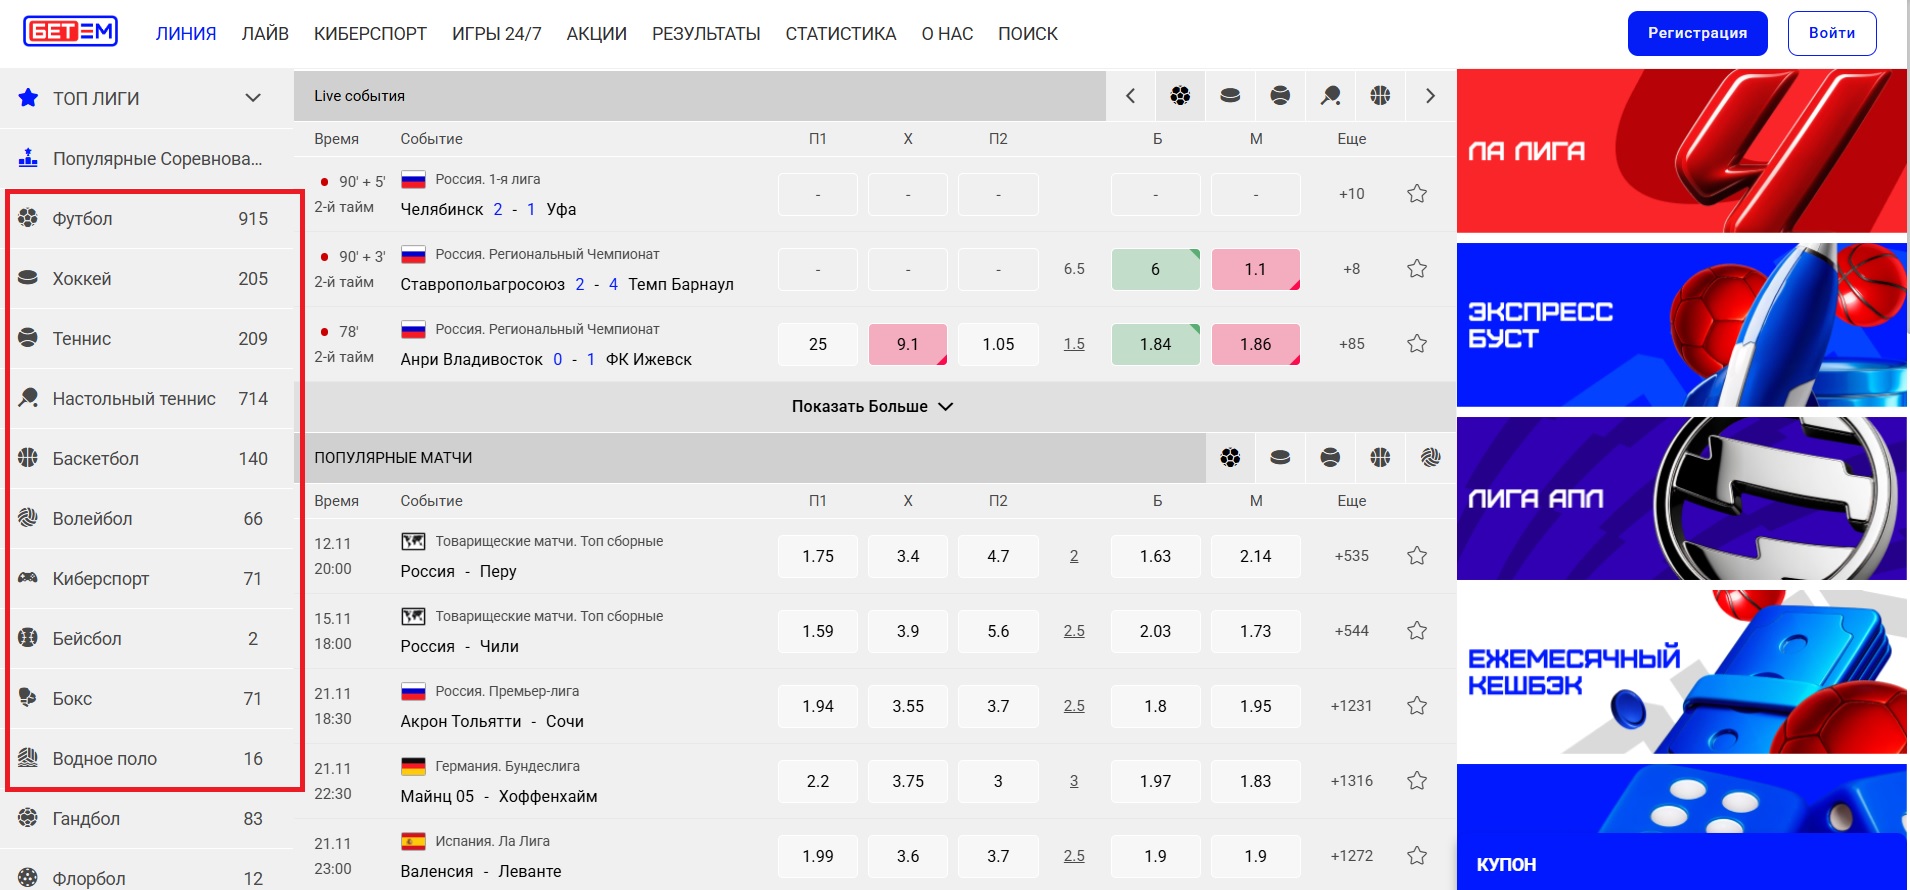Expand the ТОП ЛИГИ chevron

pos(253,98)
